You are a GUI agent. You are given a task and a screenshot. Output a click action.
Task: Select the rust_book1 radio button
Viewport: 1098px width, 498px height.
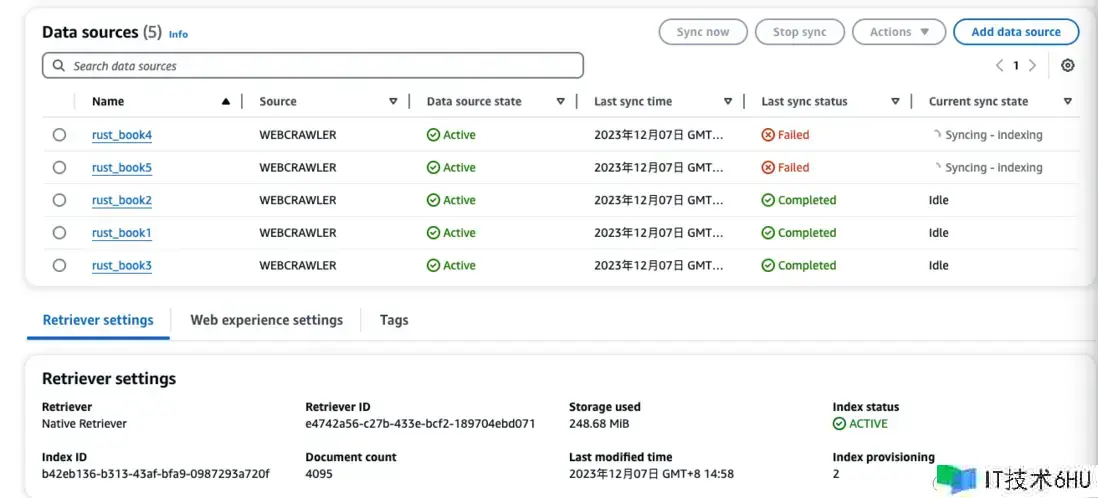[60, 233]
